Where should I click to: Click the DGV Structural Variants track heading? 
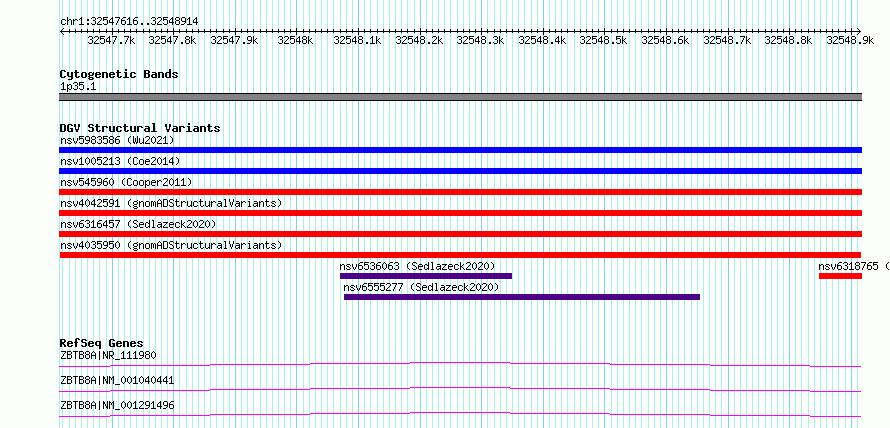click(140, 128)
